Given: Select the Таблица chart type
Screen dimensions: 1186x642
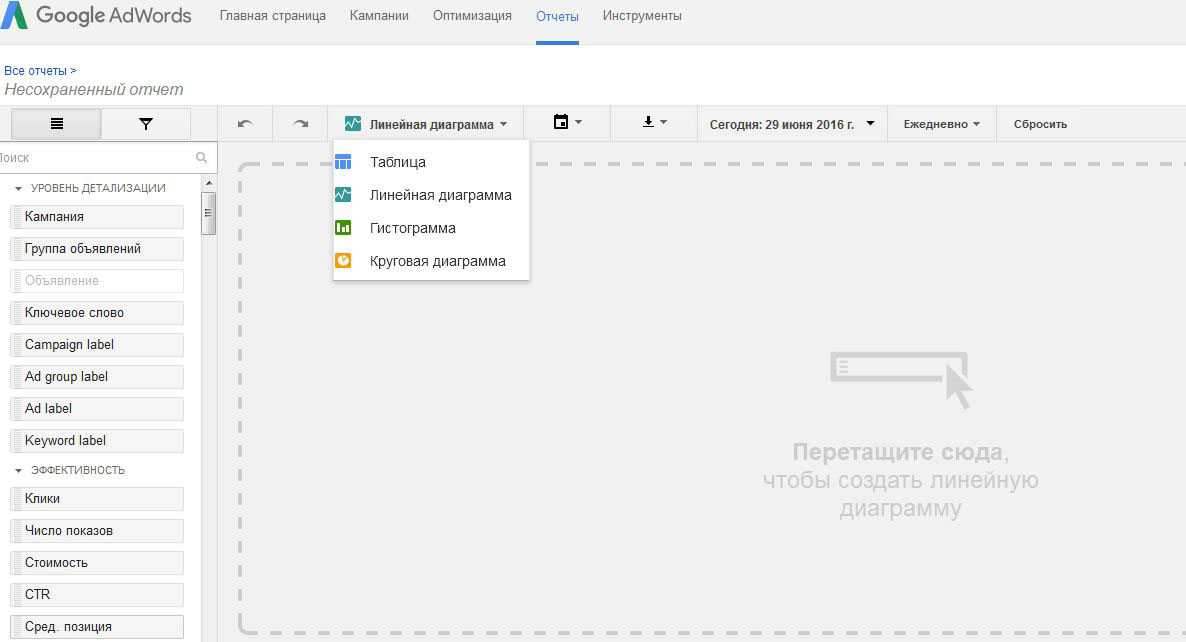Looking at the screenshot, I should [397, 162].
